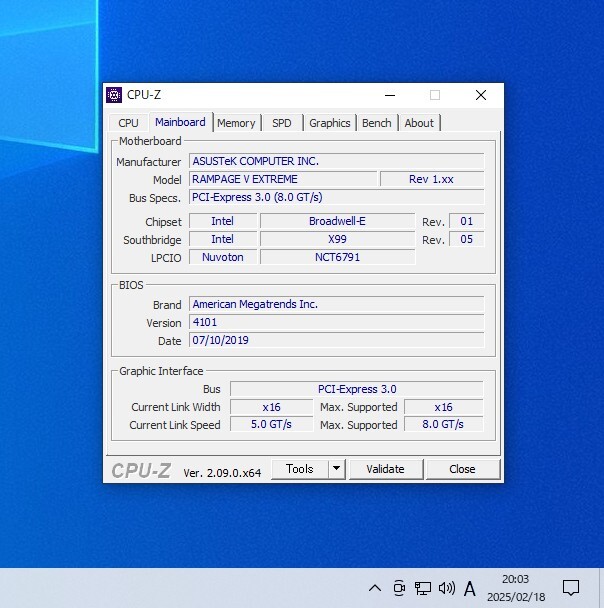Click the Close button at bottom
Viewport: 604px width, 608px height.
(462, 469)
